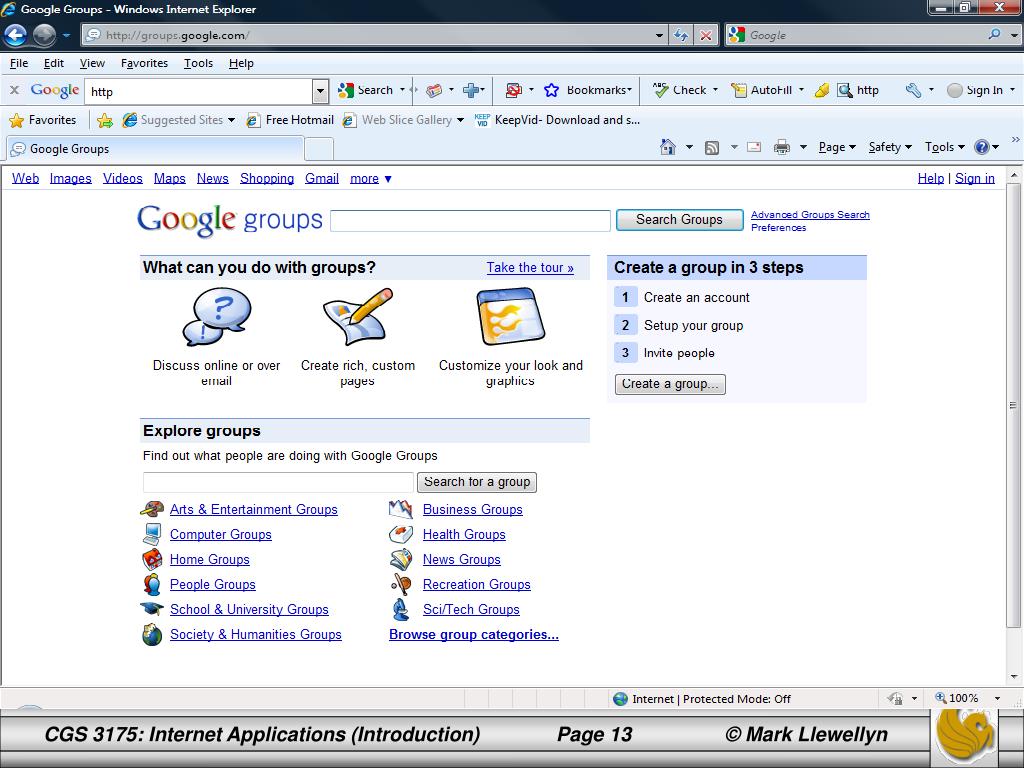Click the page 'Sign in' link
The height and width of the screenshot is (768, 1024).
974,178
